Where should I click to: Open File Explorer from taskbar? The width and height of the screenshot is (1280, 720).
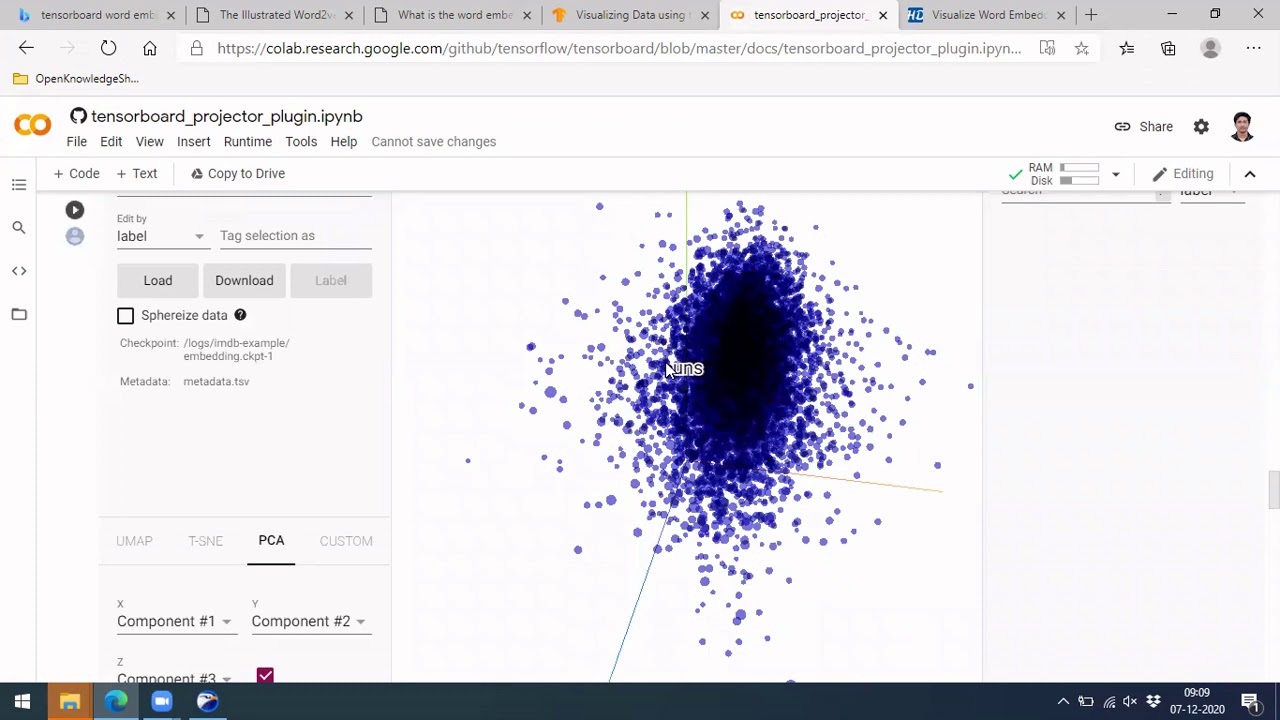(x=69, y=701)
